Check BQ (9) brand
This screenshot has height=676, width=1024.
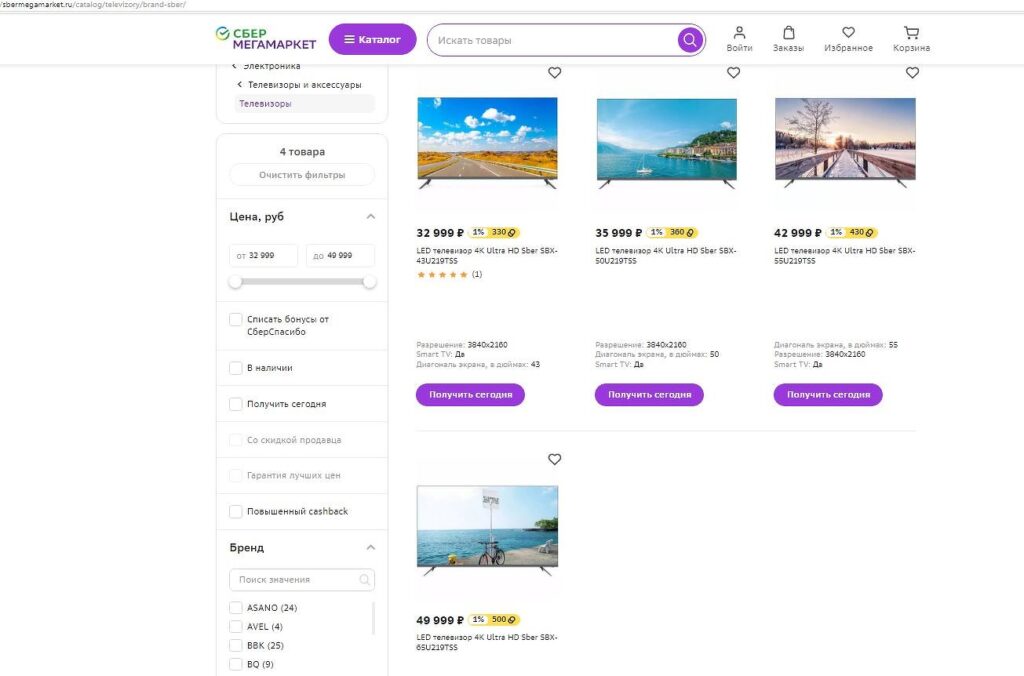coord(236,664)
